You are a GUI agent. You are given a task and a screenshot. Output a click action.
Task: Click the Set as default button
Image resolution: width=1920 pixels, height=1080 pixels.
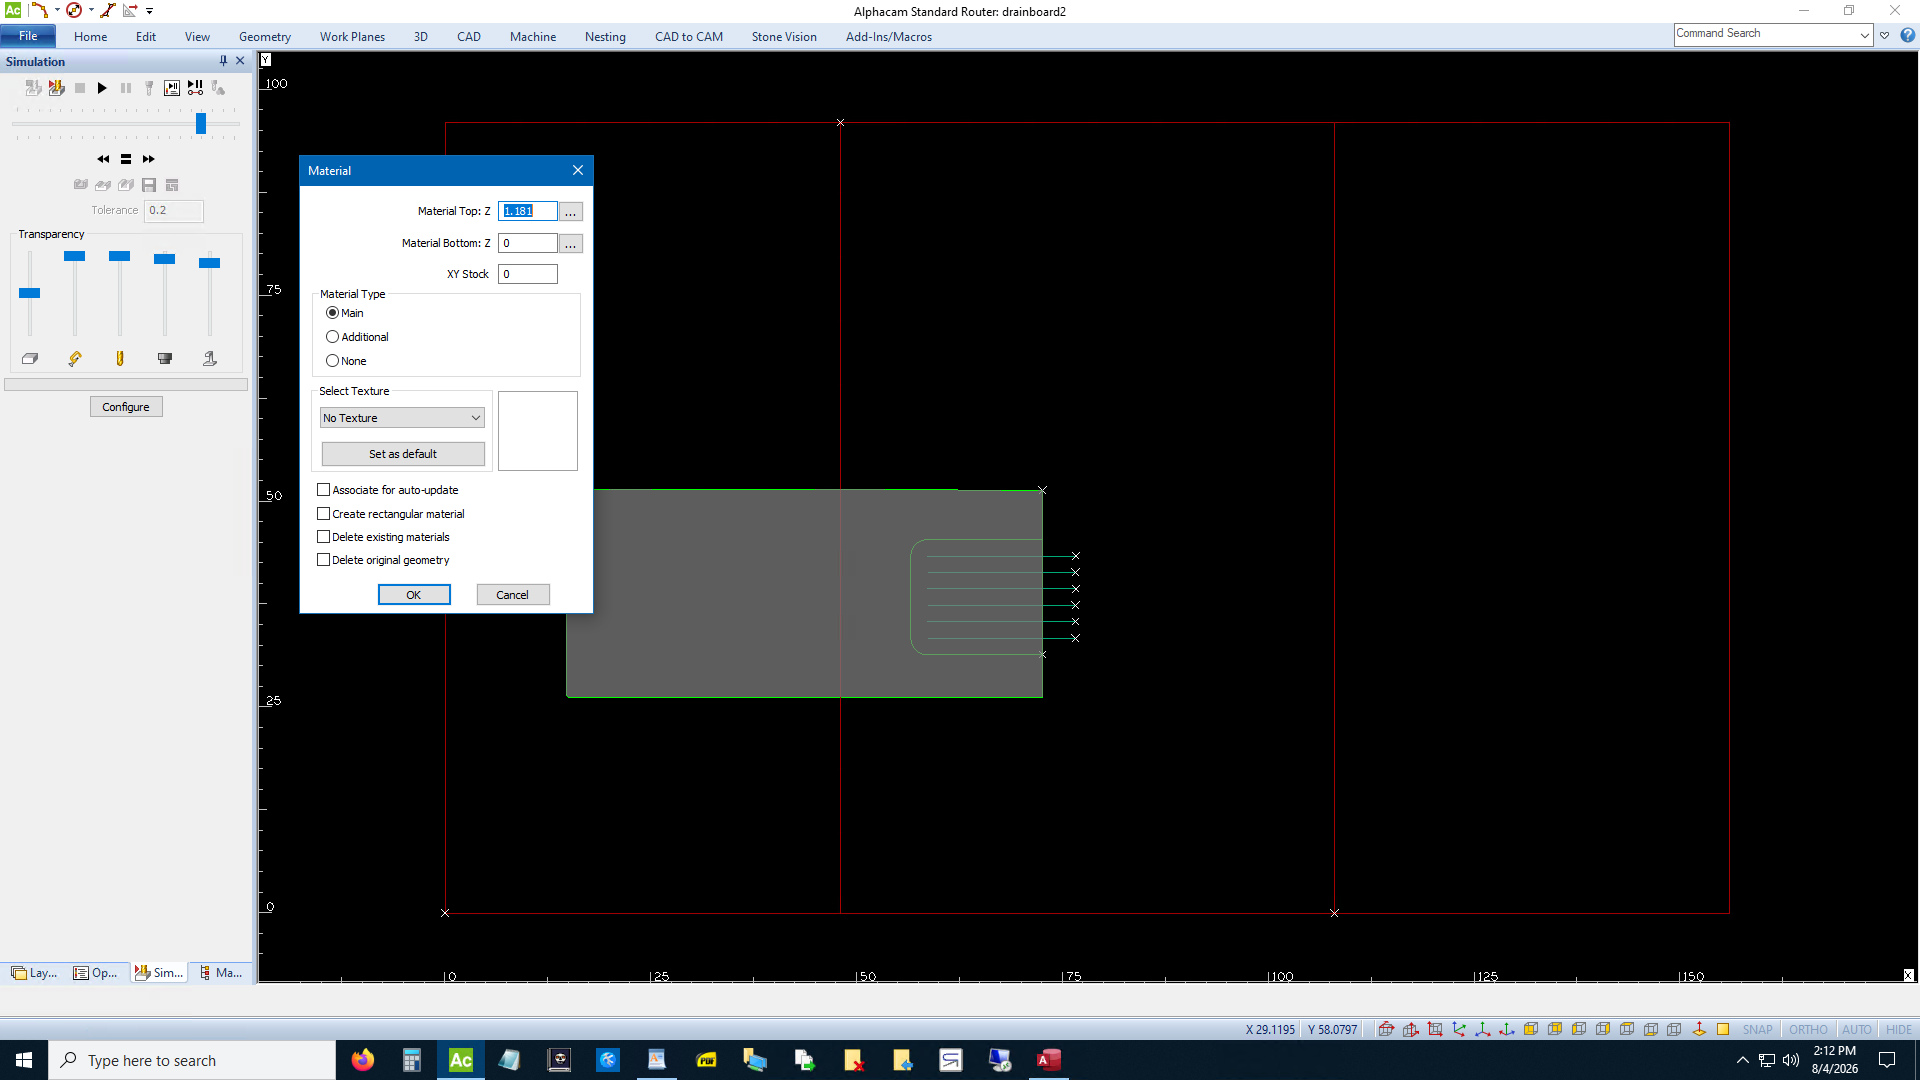coord(403,454)
